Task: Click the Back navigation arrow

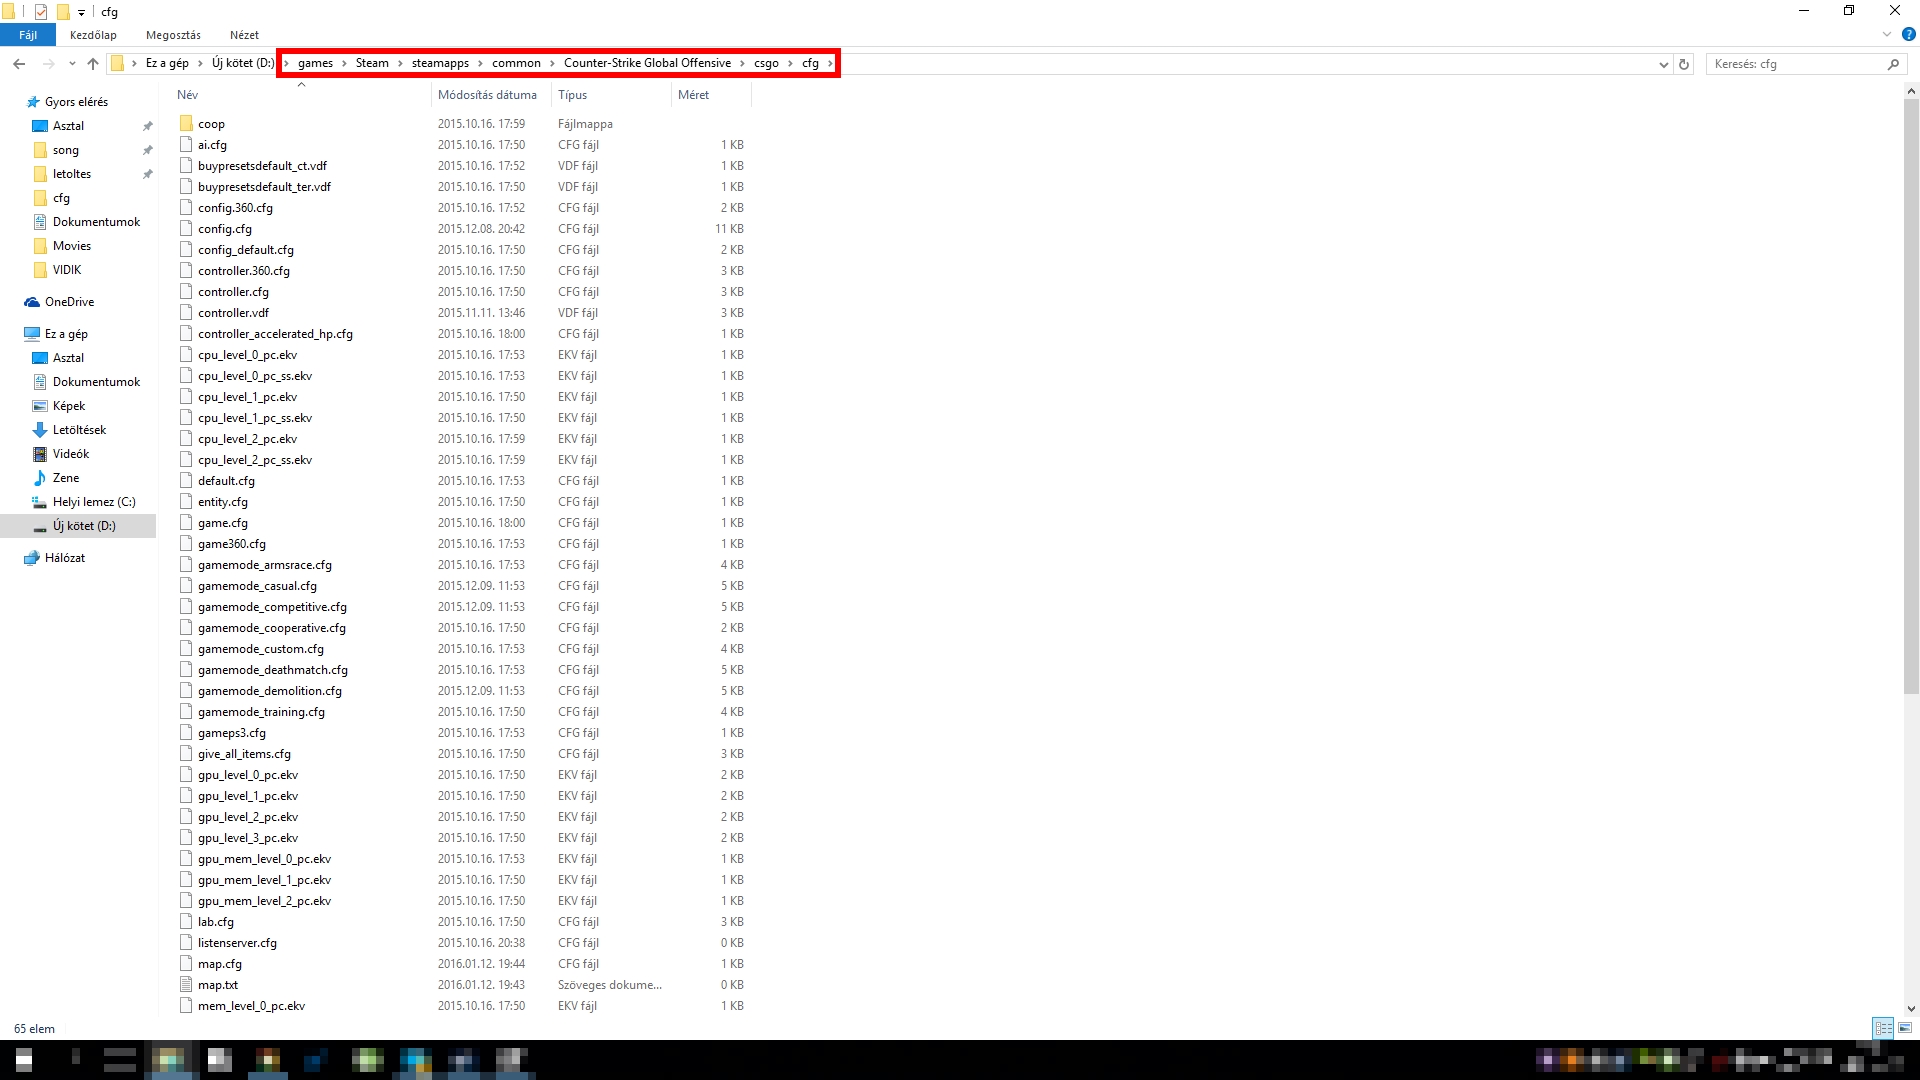Action: coord(19,64)
